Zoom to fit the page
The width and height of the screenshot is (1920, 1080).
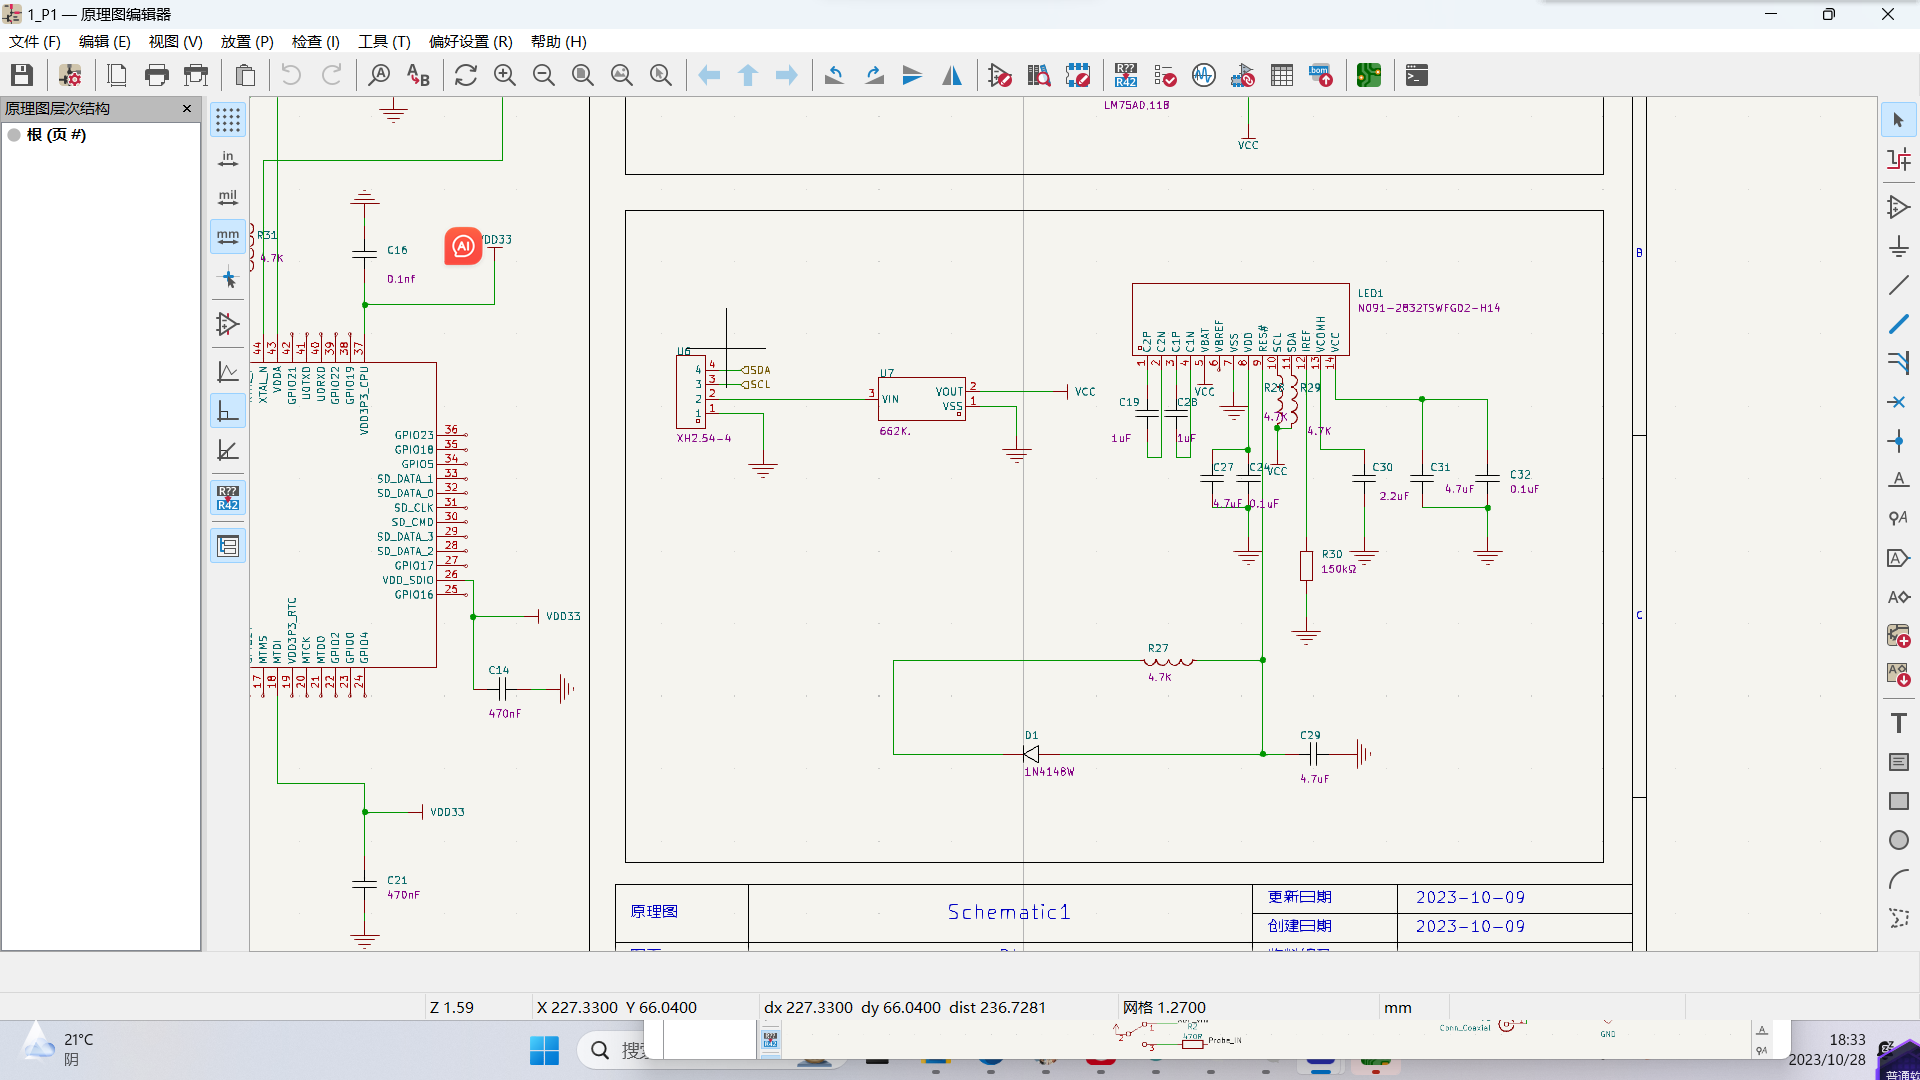583,75
